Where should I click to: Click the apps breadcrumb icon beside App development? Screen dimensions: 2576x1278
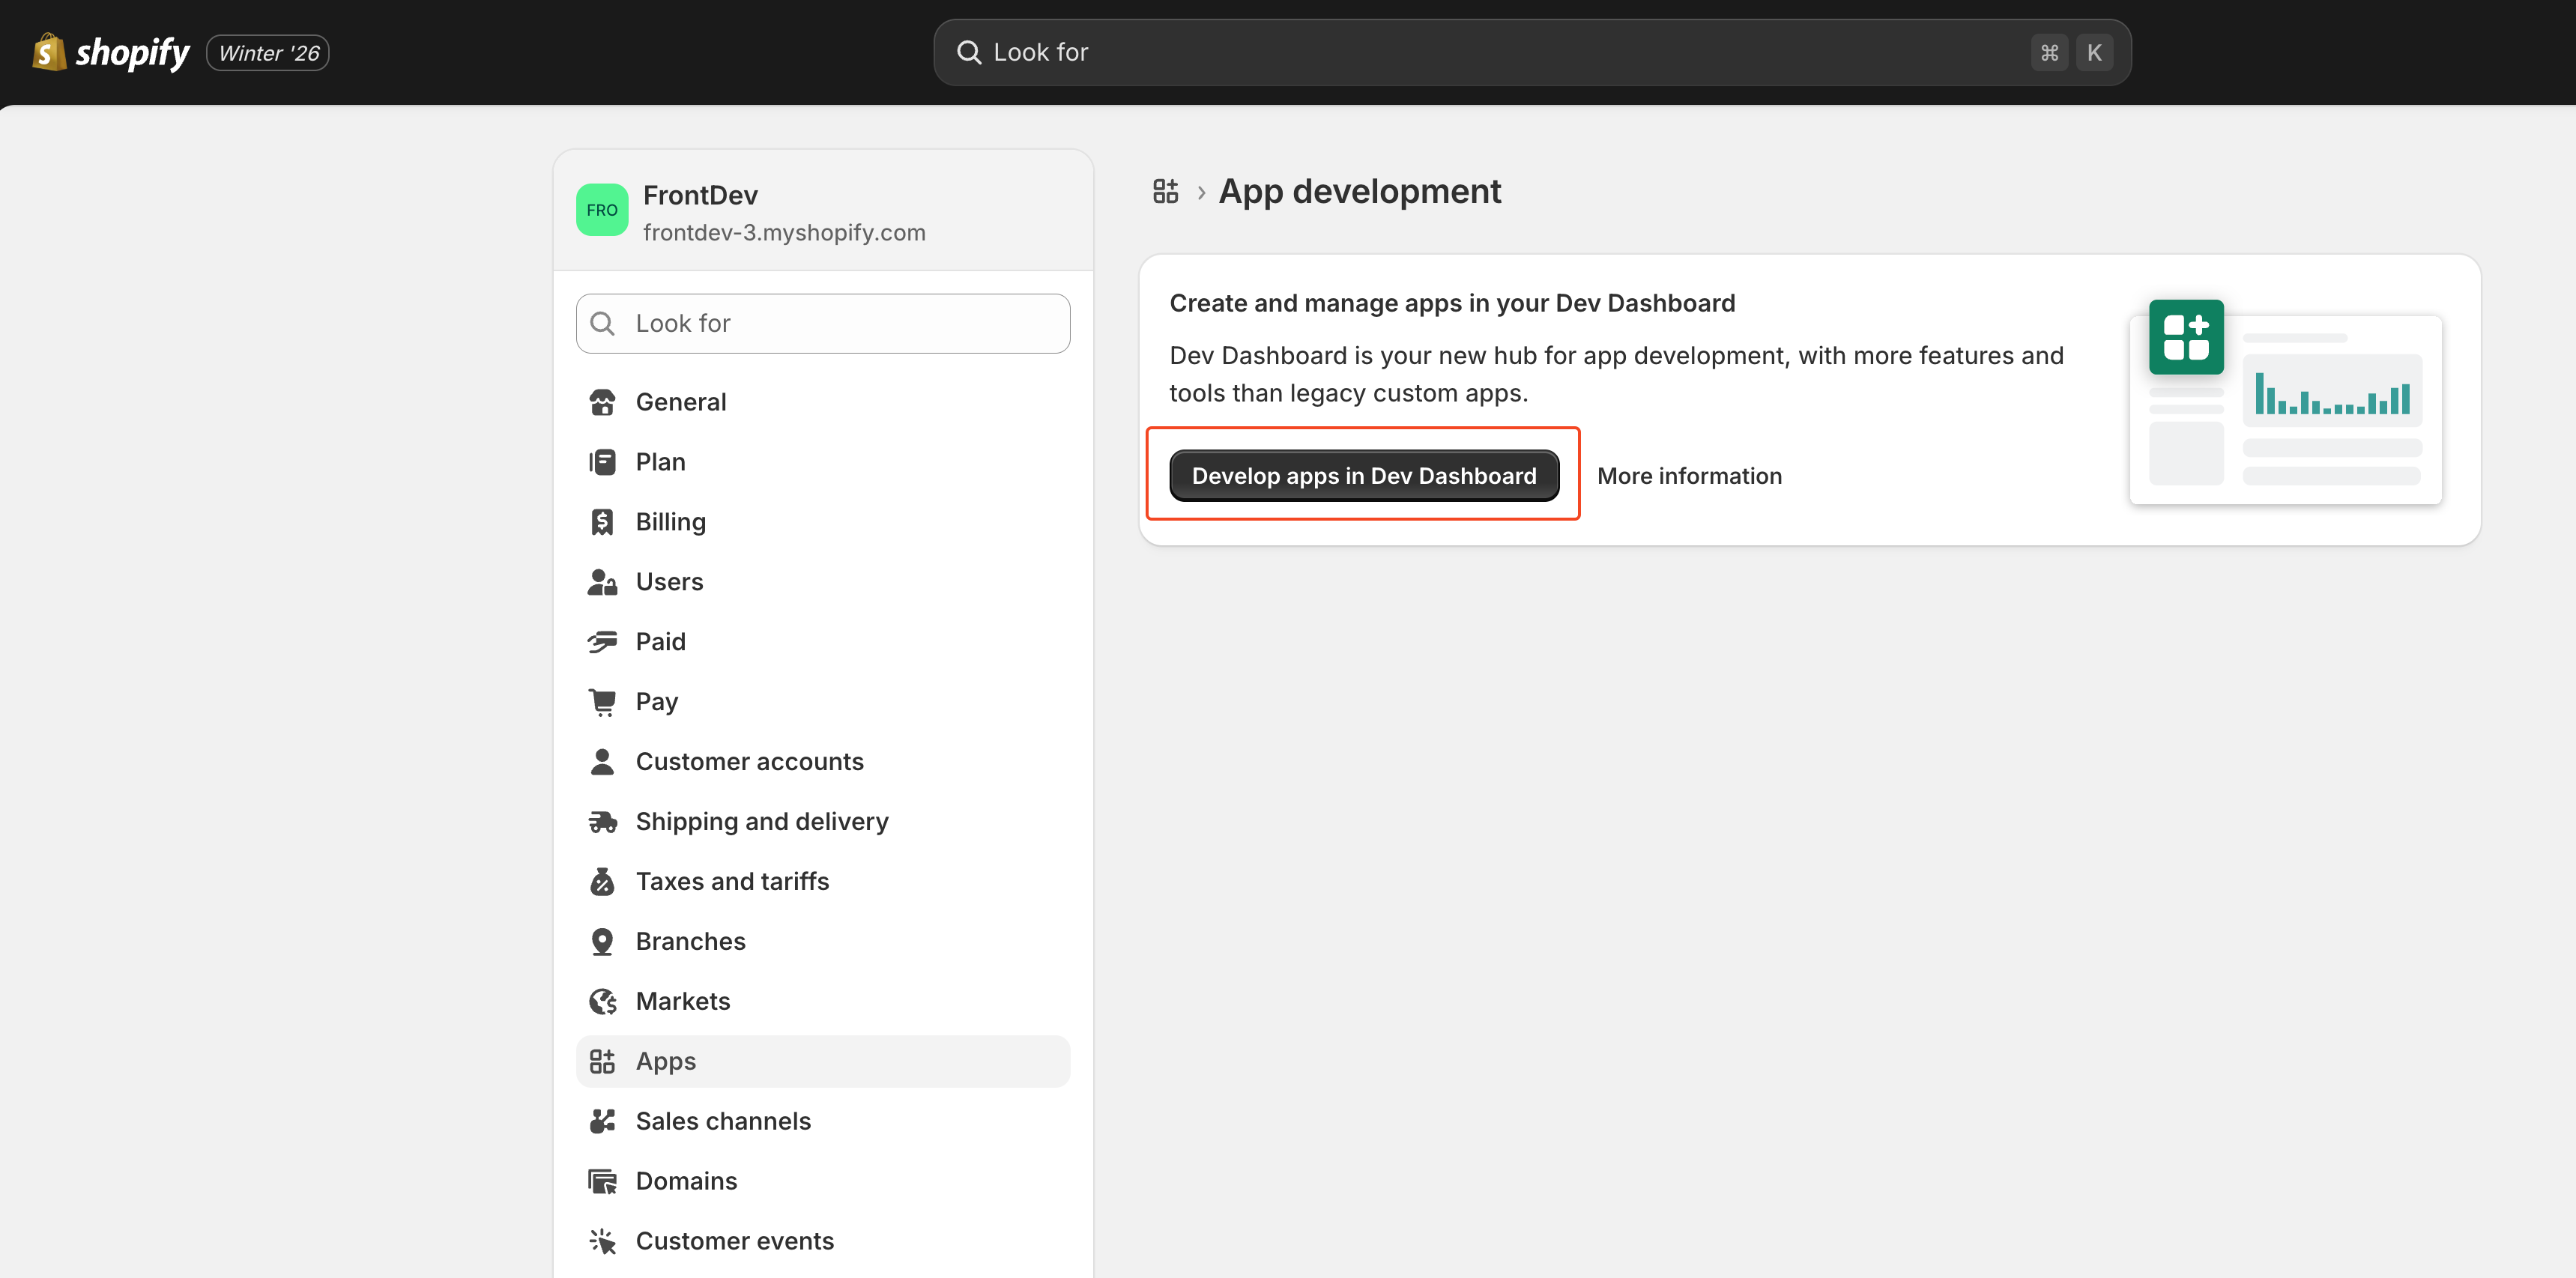[x=1165, y=191]
